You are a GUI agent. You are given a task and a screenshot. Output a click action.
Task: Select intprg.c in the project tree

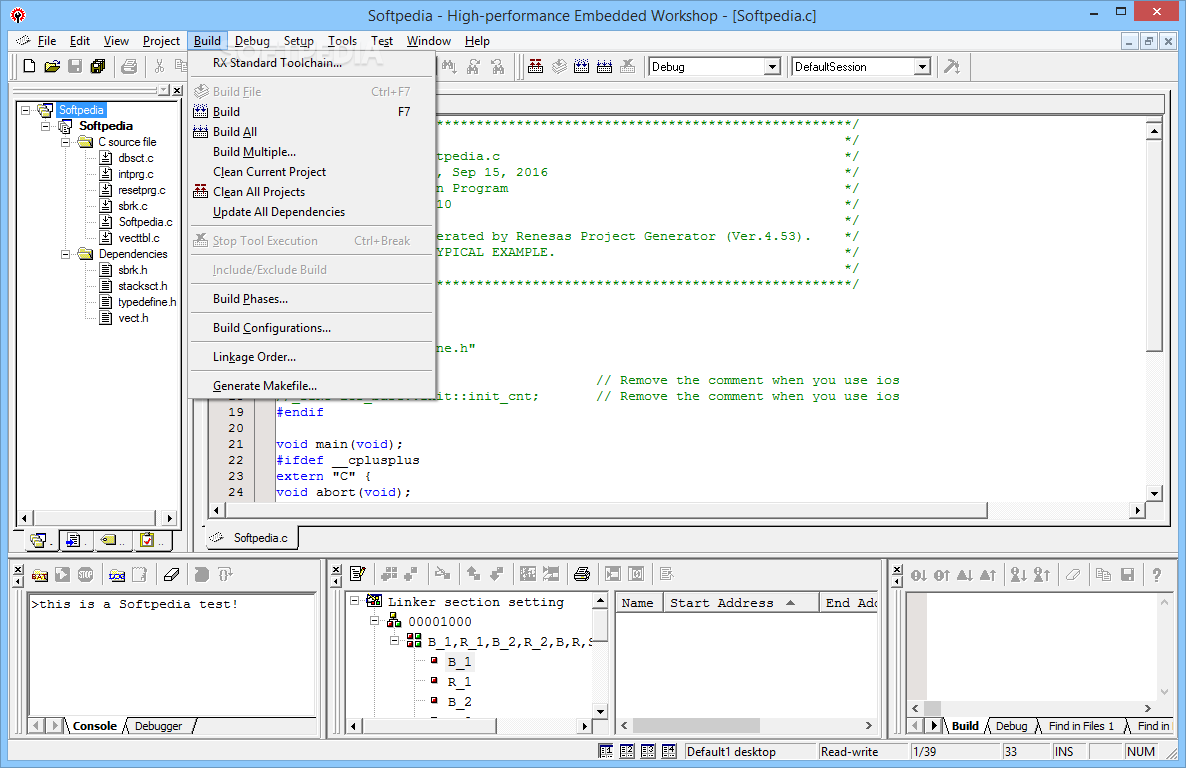[x=135, y=174]
